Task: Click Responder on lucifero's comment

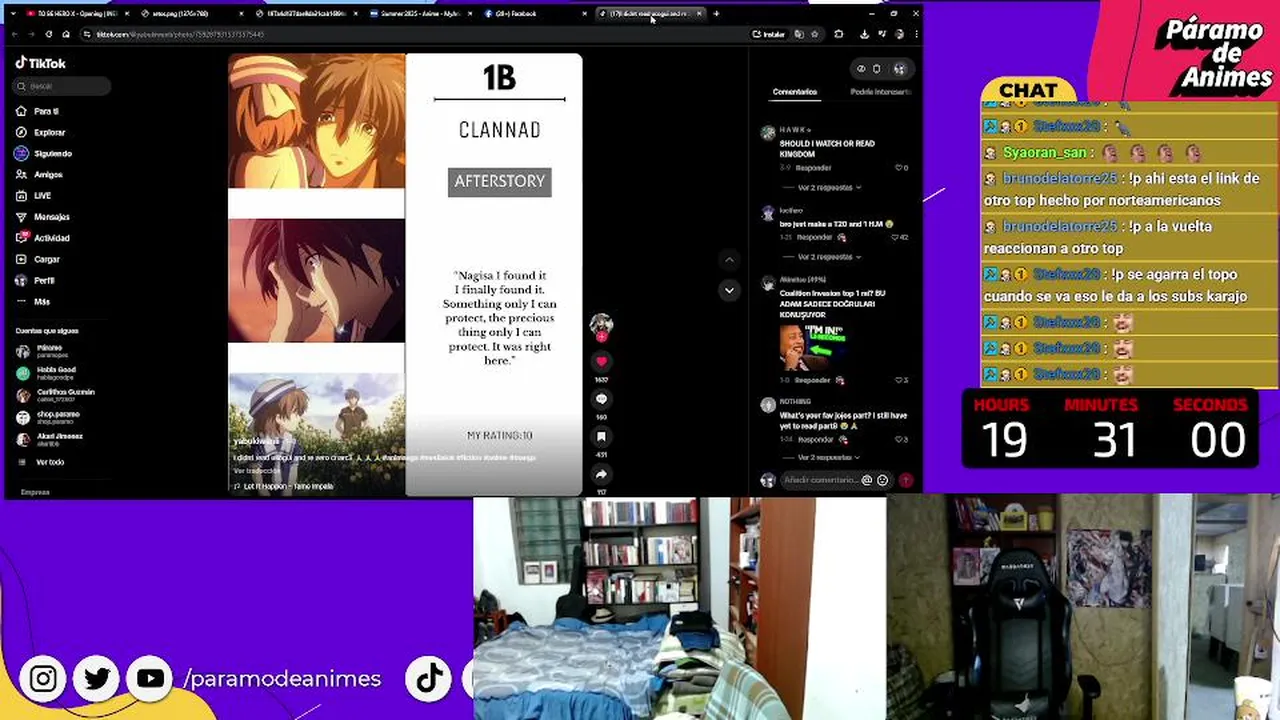Action: tap(815, 237)
